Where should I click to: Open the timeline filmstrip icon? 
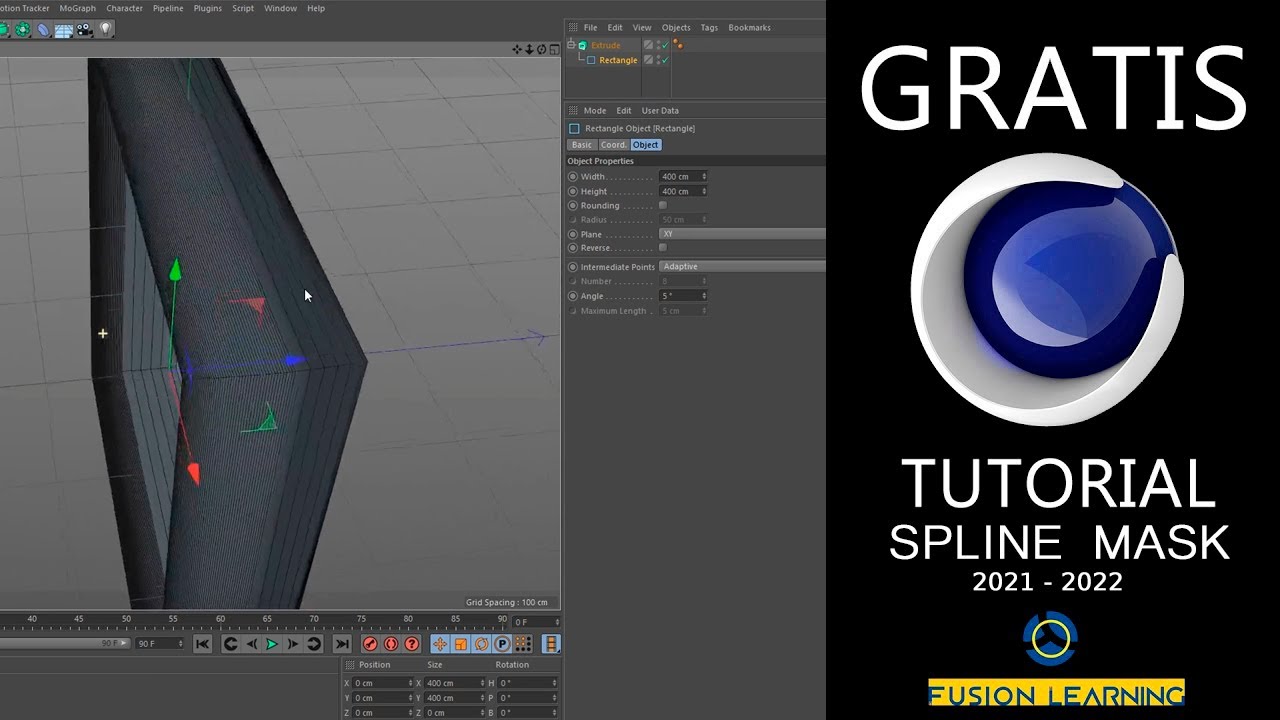[551, 644]
